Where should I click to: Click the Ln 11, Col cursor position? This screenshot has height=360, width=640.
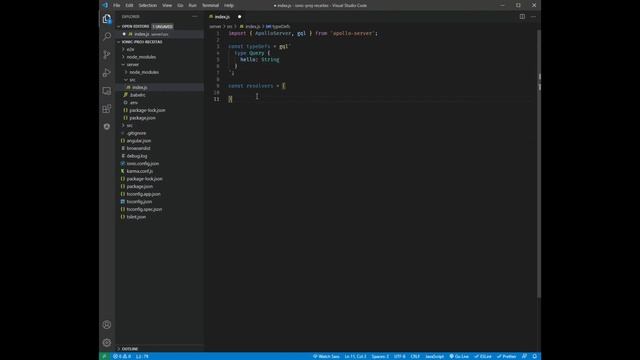coord(355,356)
